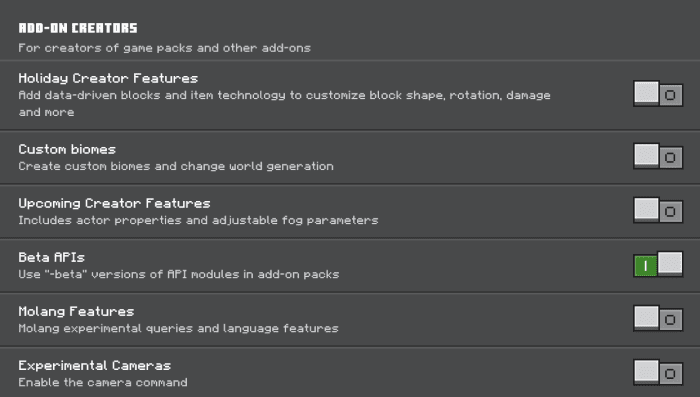Click the 'Includes actor properties' description text
700x397 pixels.
coord(198,220)
